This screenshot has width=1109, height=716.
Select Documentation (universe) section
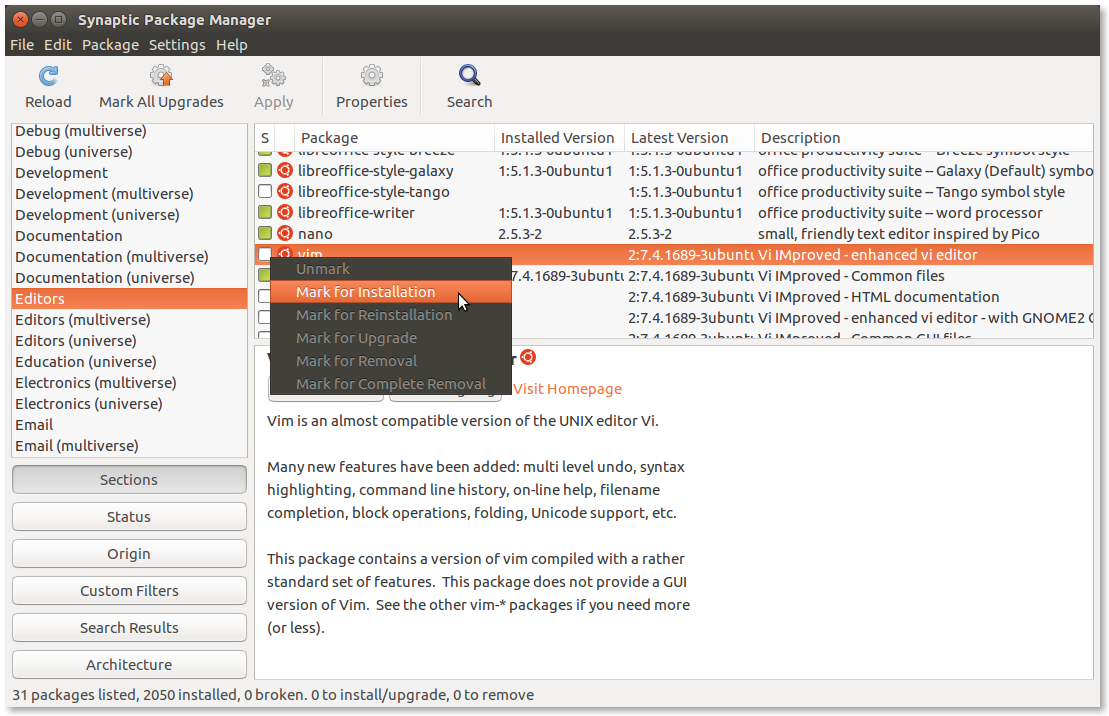[129, 277]
